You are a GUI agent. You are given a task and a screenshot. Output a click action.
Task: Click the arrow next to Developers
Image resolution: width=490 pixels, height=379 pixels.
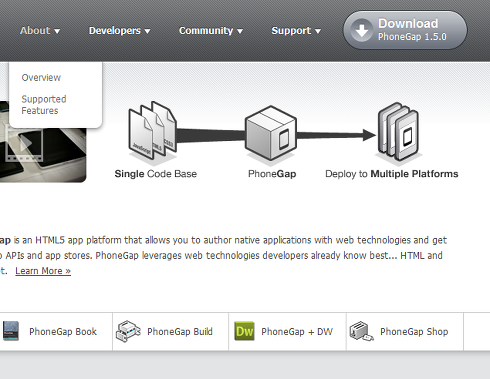coord(147,31)
